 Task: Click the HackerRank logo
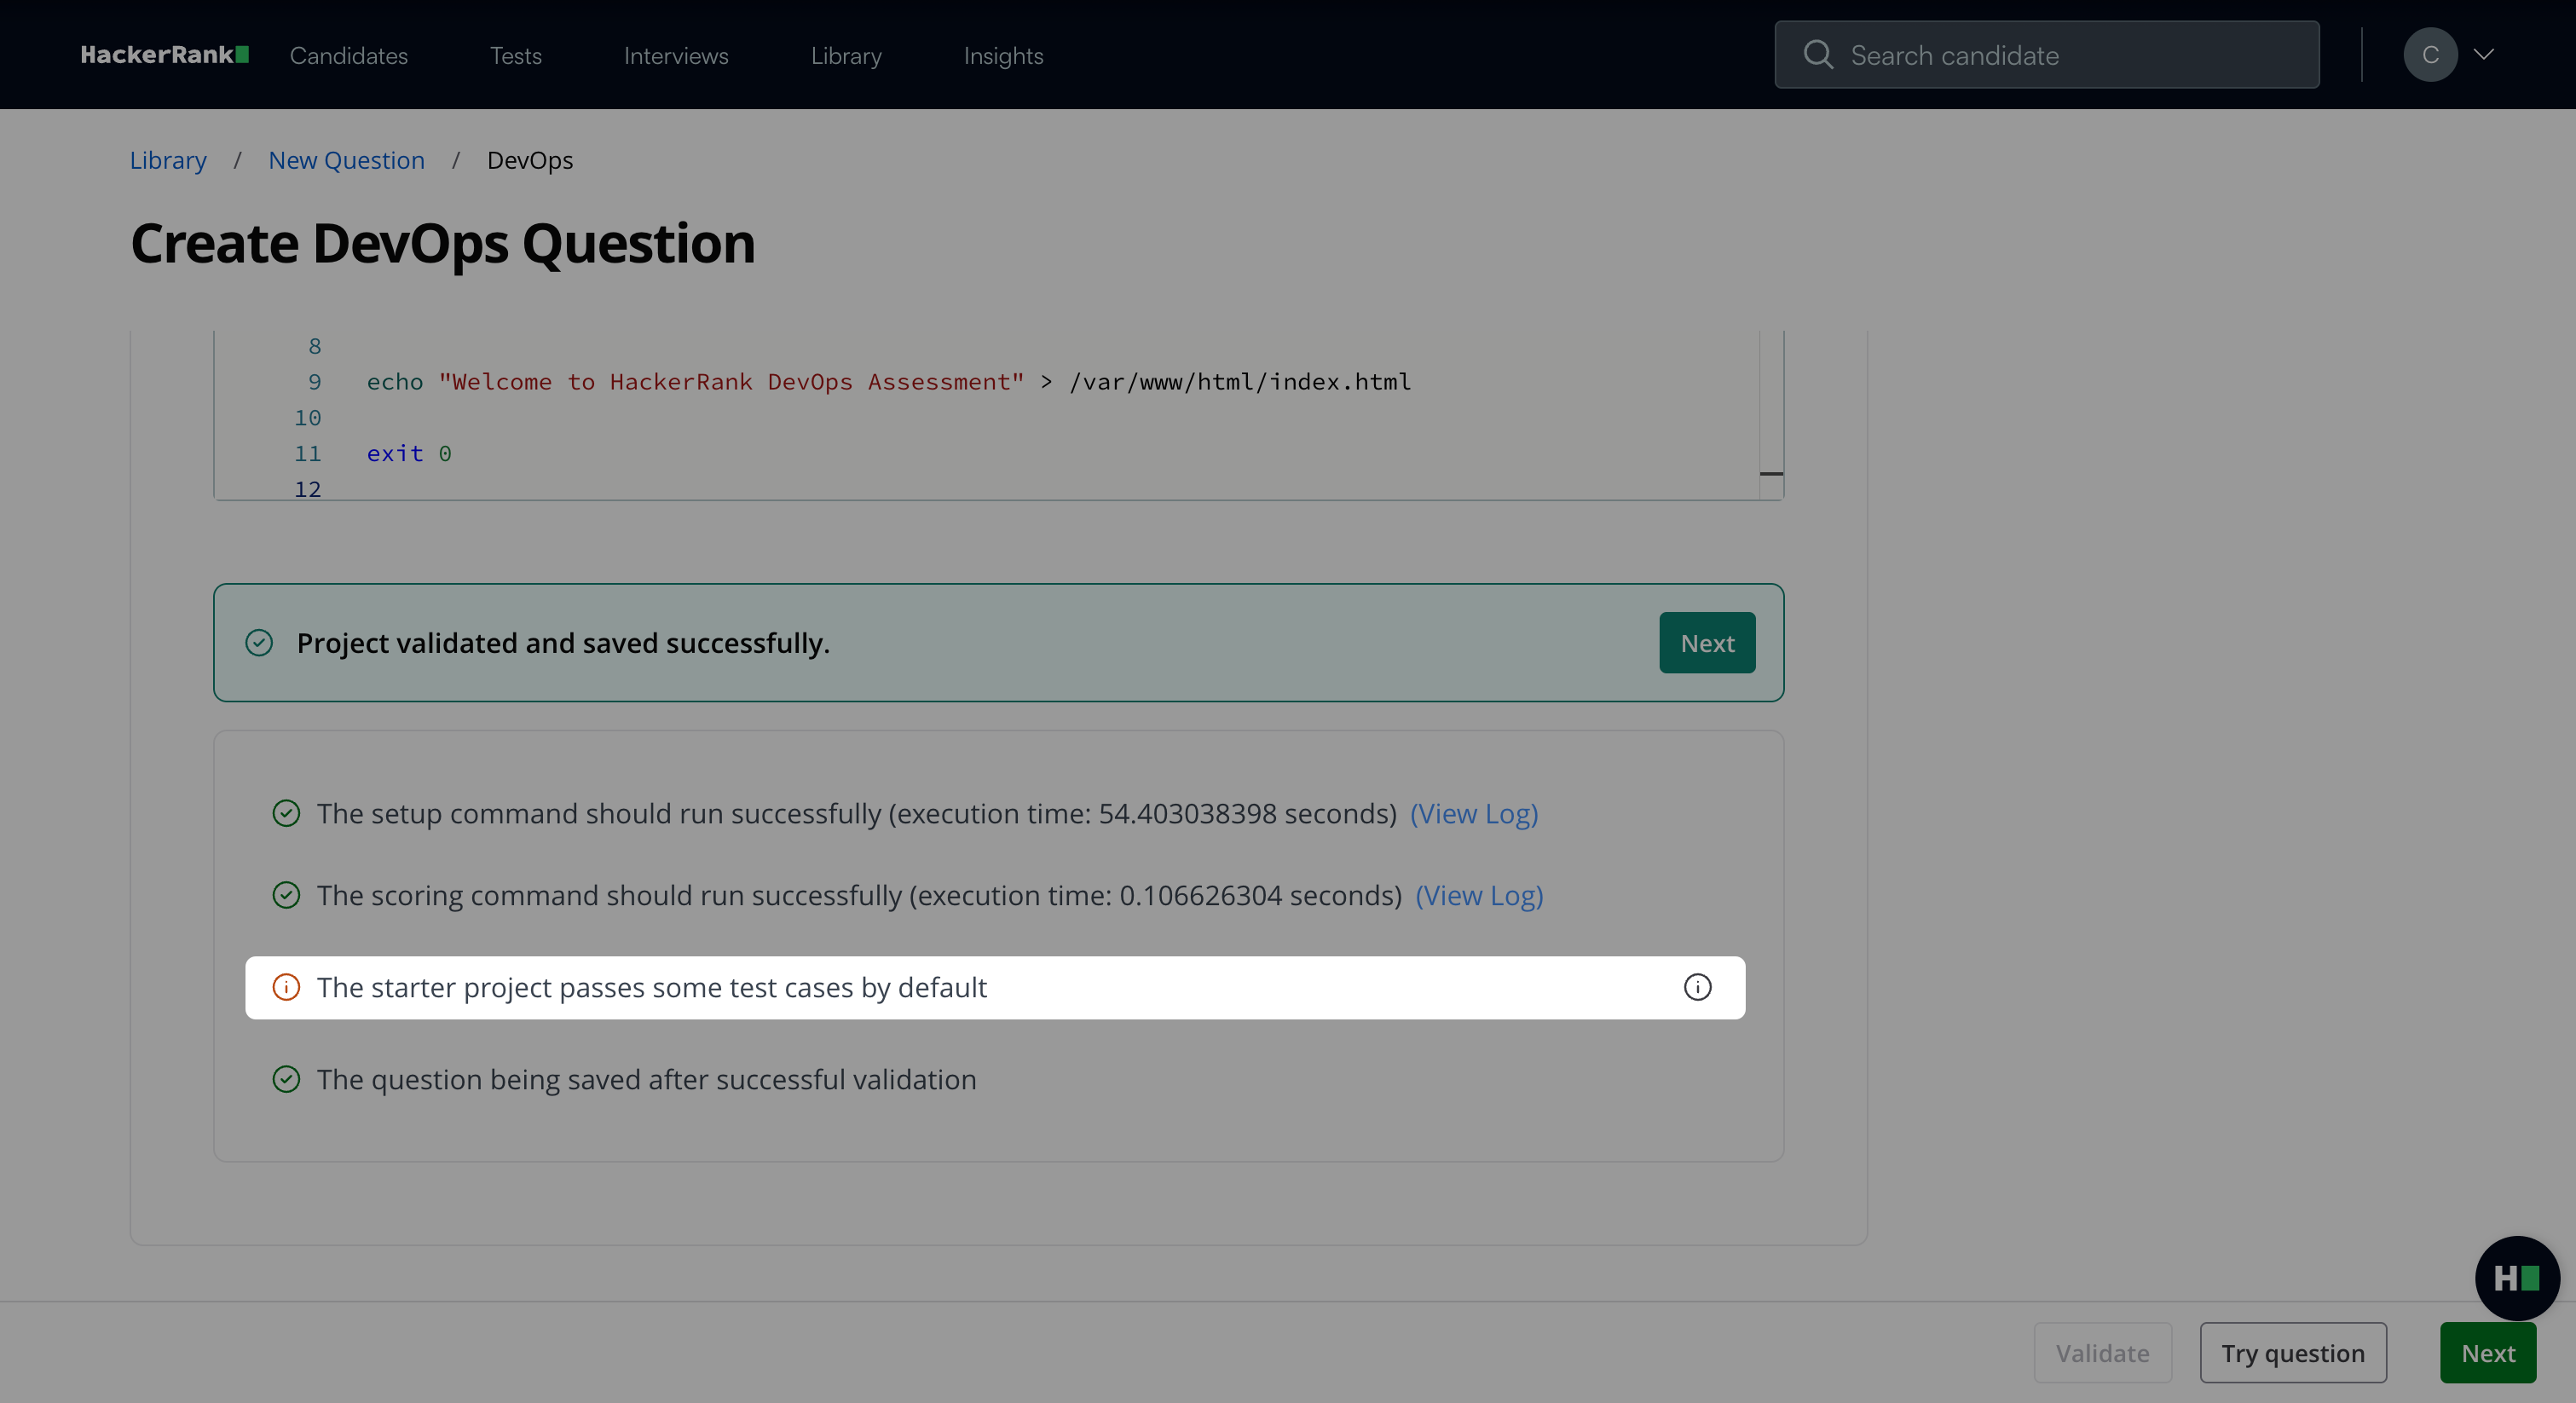pyautogui.click(x=164, y=55)
